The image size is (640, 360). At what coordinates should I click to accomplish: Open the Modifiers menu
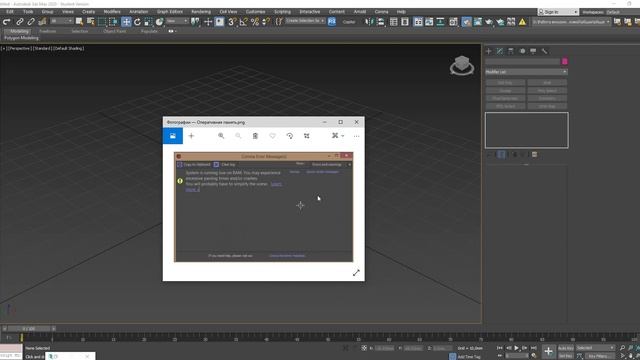tap(112, 11)
